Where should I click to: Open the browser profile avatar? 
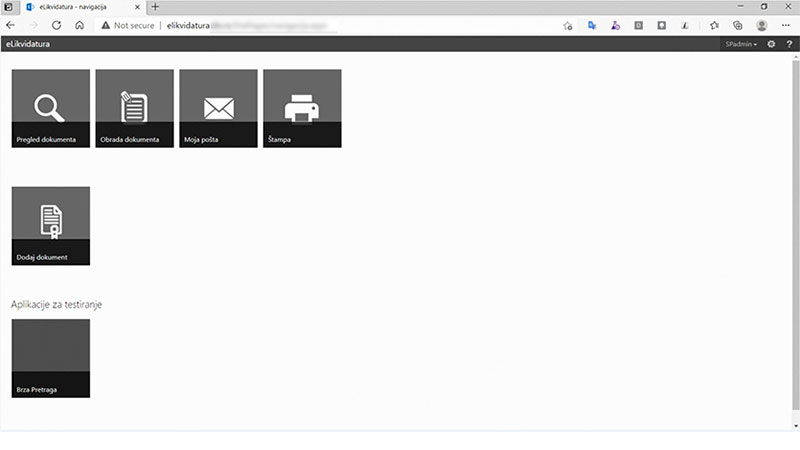coord(762,25)
